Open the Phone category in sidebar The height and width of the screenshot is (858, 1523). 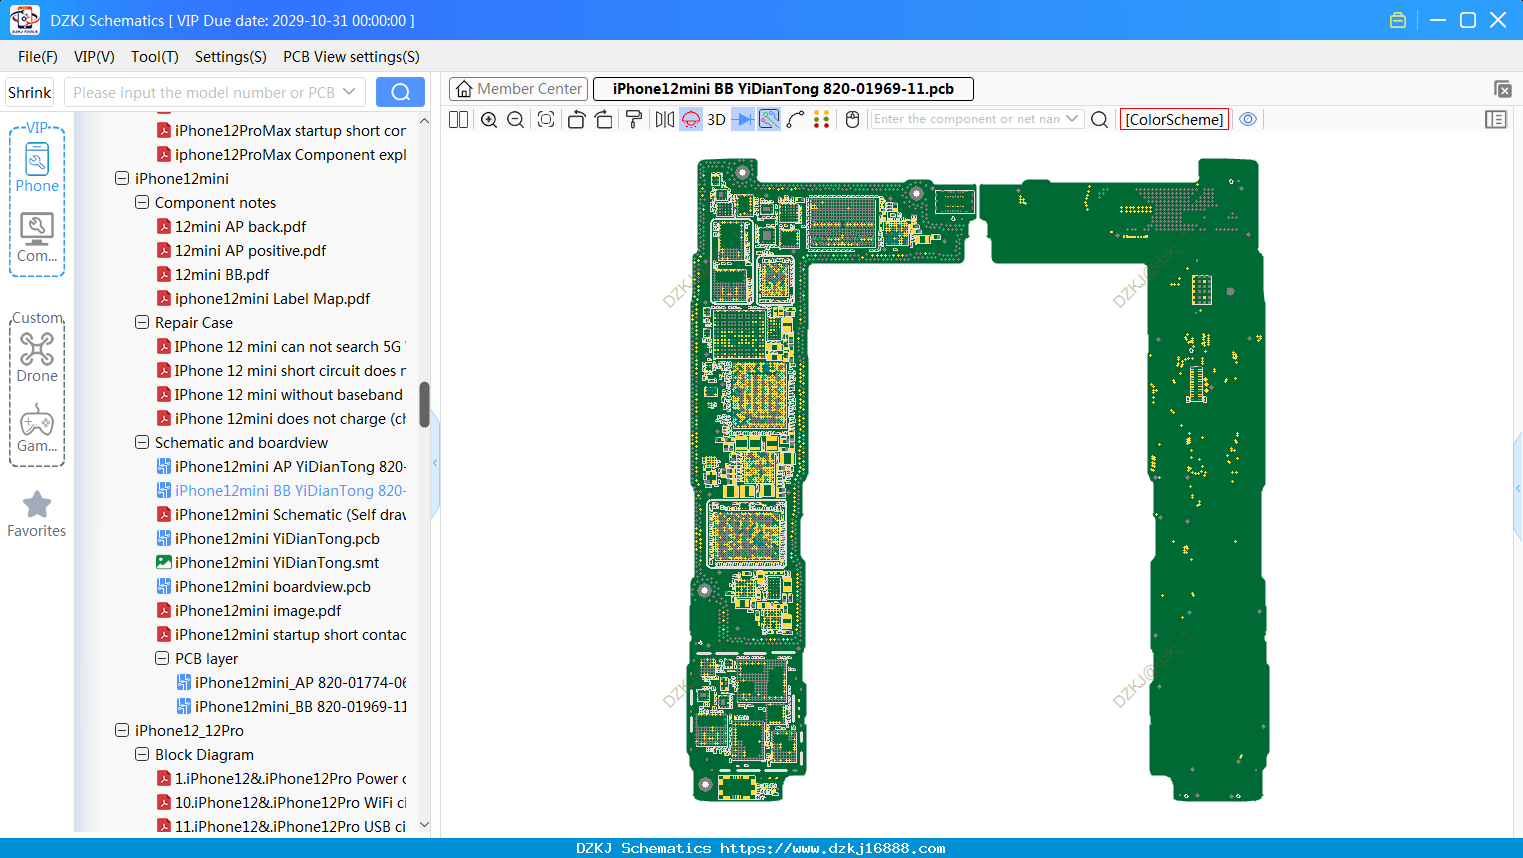click(37, 167)
